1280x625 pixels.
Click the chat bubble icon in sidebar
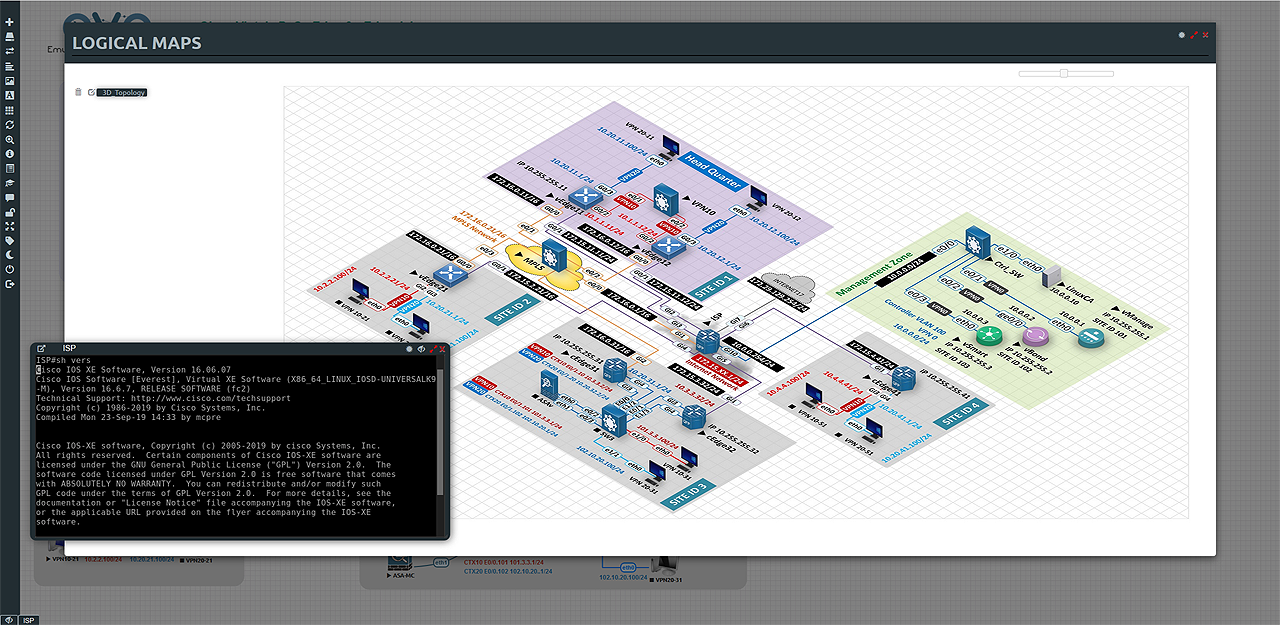10,198
